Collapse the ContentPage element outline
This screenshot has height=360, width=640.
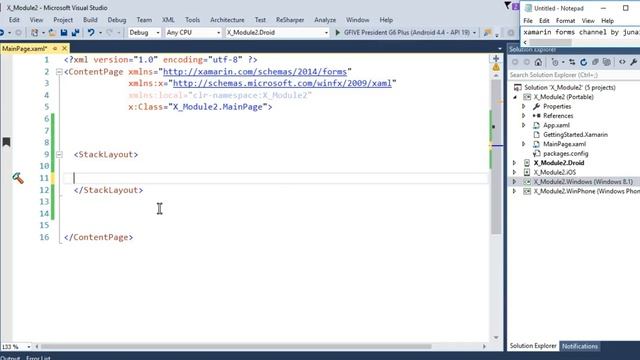point(59,72)
